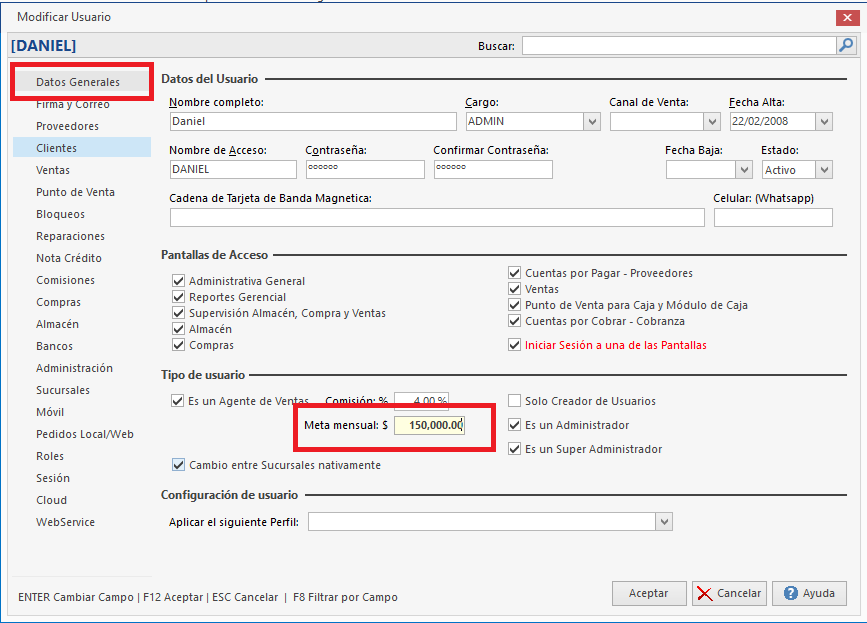Viewport: 867px width, 623px height.
Task: Click the Contraseña field
Action: click(365, 170)
